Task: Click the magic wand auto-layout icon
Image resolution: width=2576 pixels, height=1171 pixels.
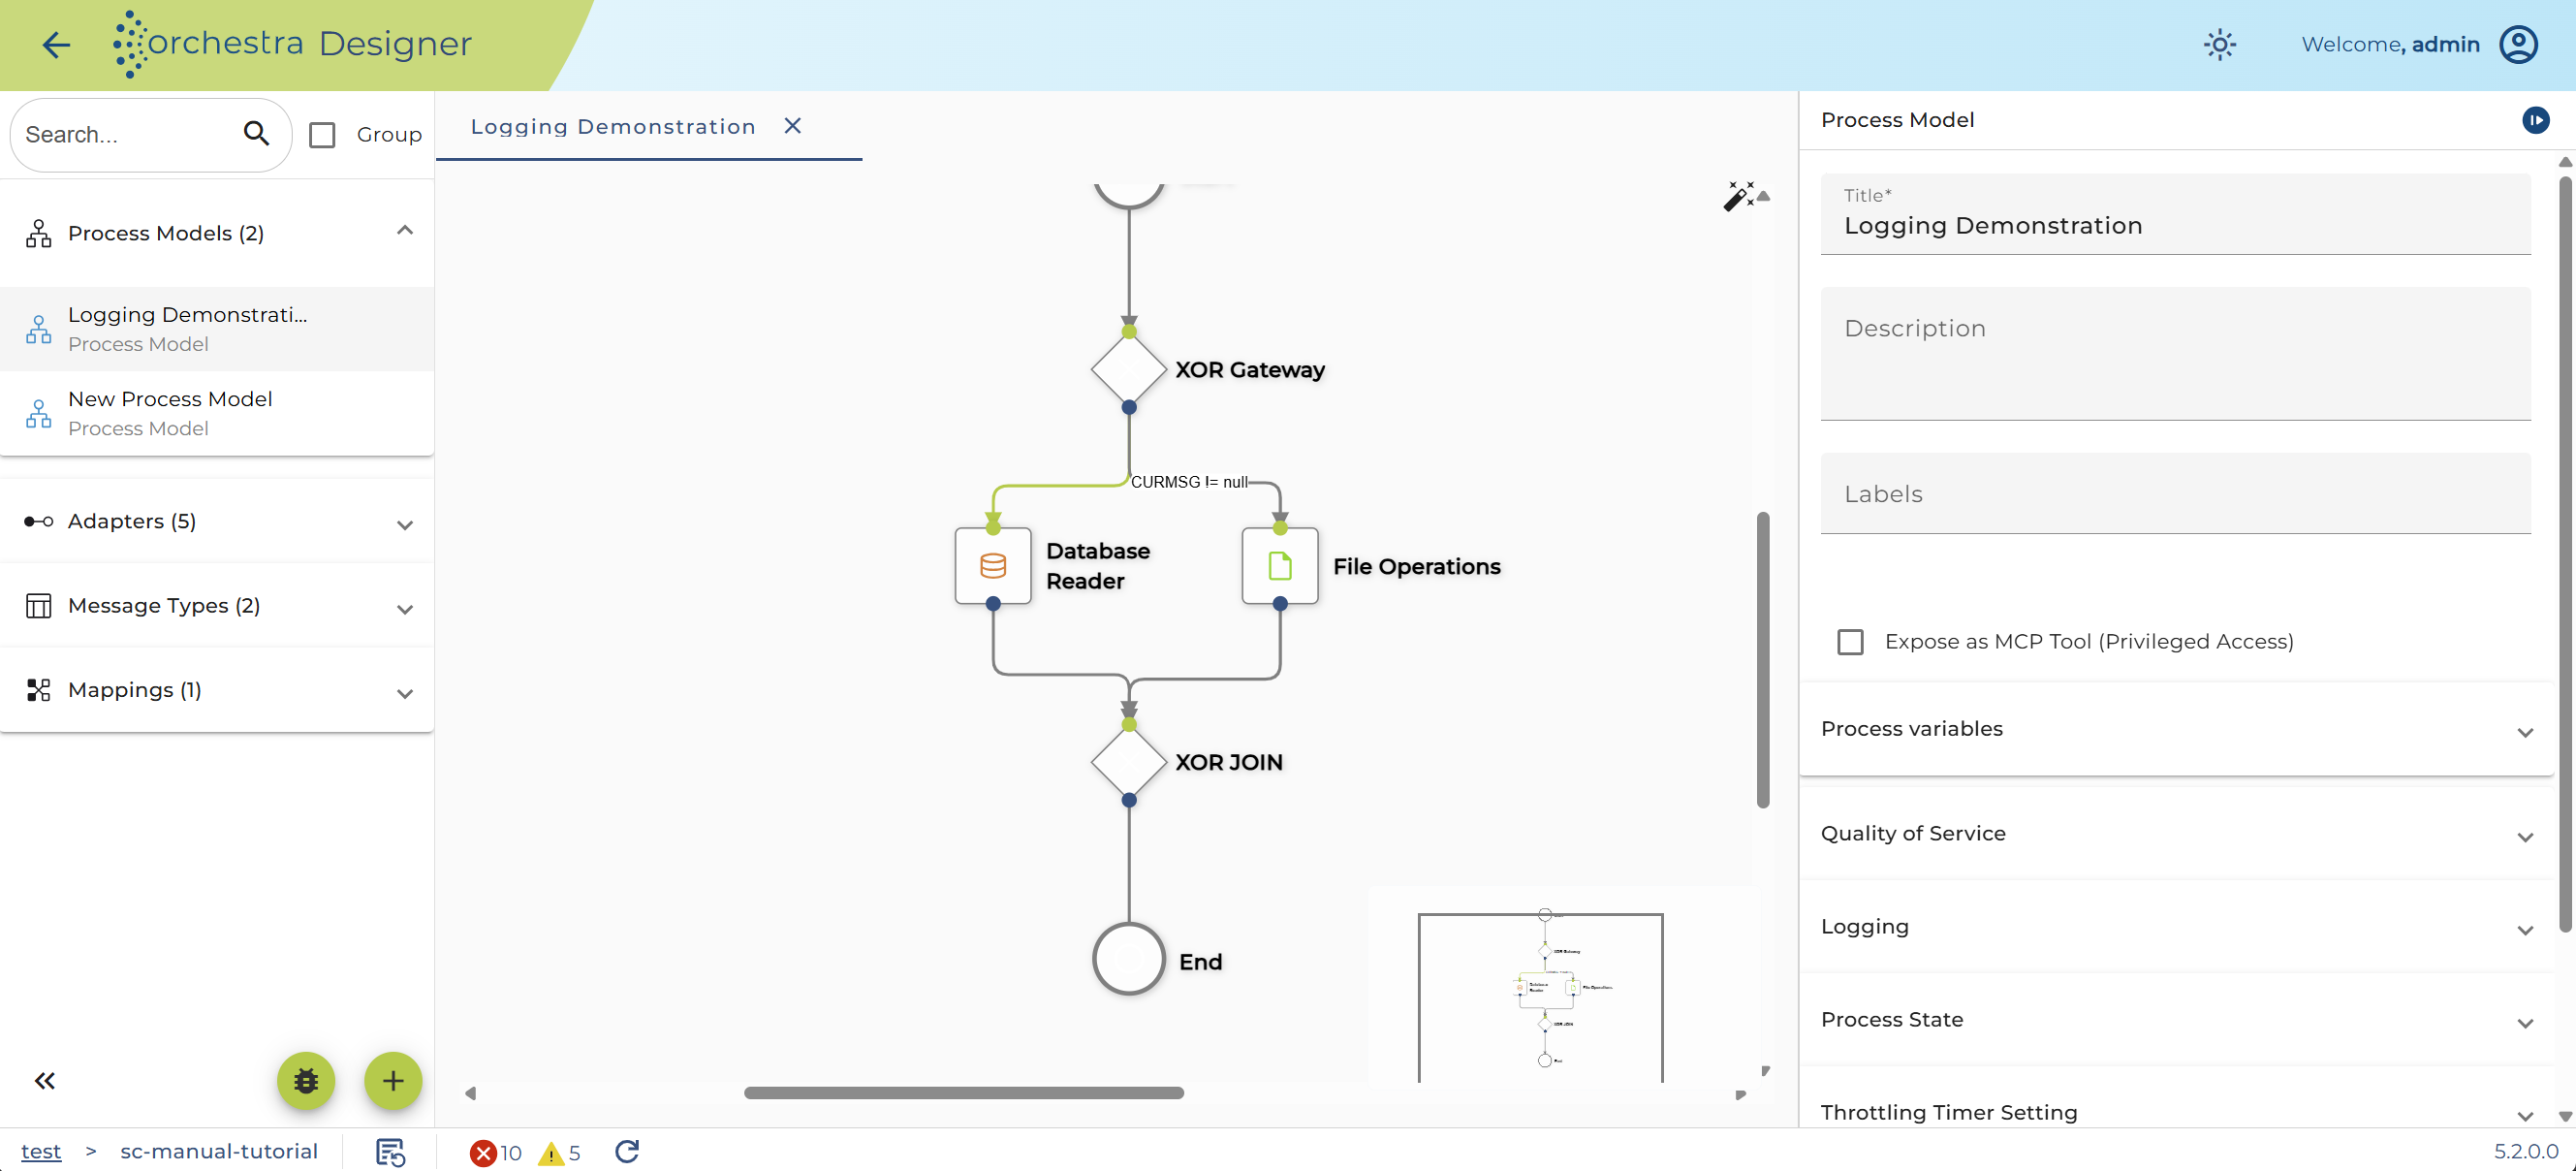Action: click(1738, 196)
